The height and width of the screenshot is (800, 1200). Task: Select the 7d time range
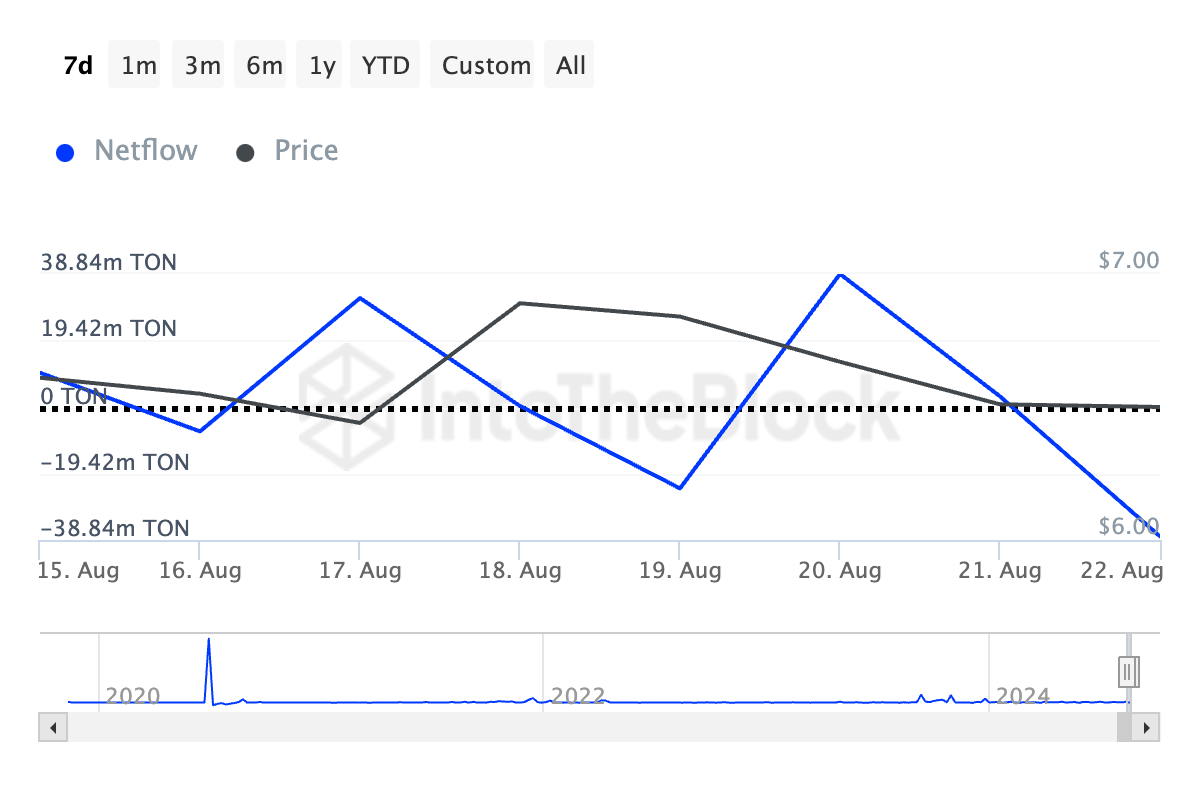[78, 66]
